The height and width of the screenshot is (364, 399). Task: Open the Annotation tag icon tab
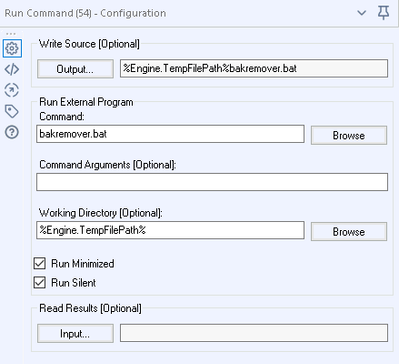[x=12, y=111]
